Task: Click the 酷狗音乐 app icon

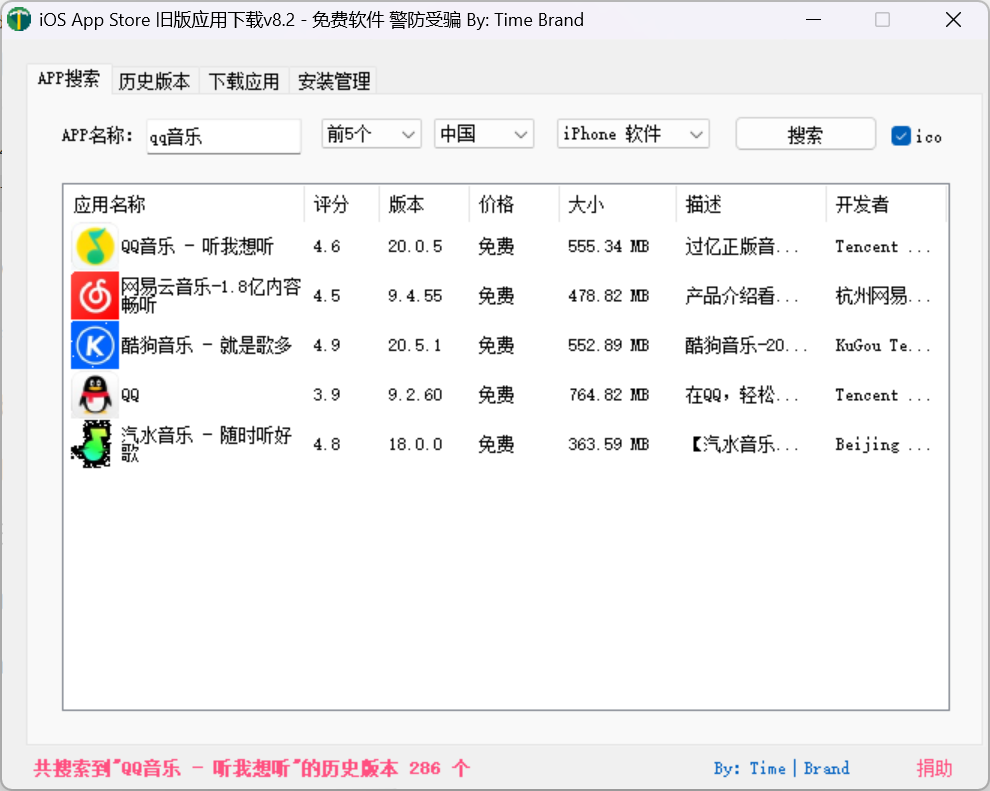Action: click(94, 345)
